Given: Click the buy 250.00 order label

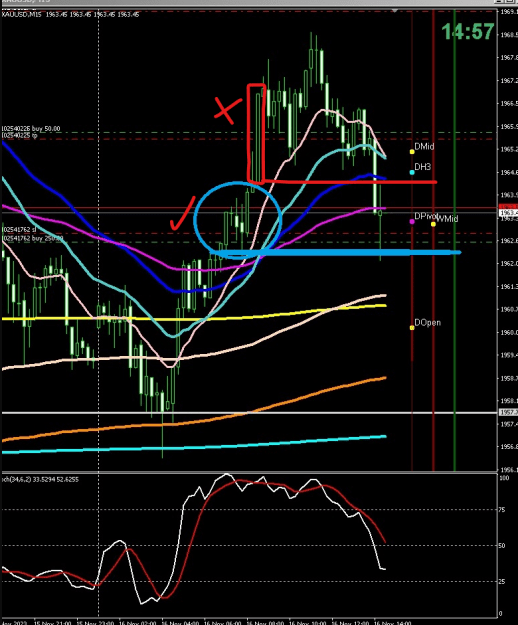Looking at the screenshot, I should click(33, 239).
